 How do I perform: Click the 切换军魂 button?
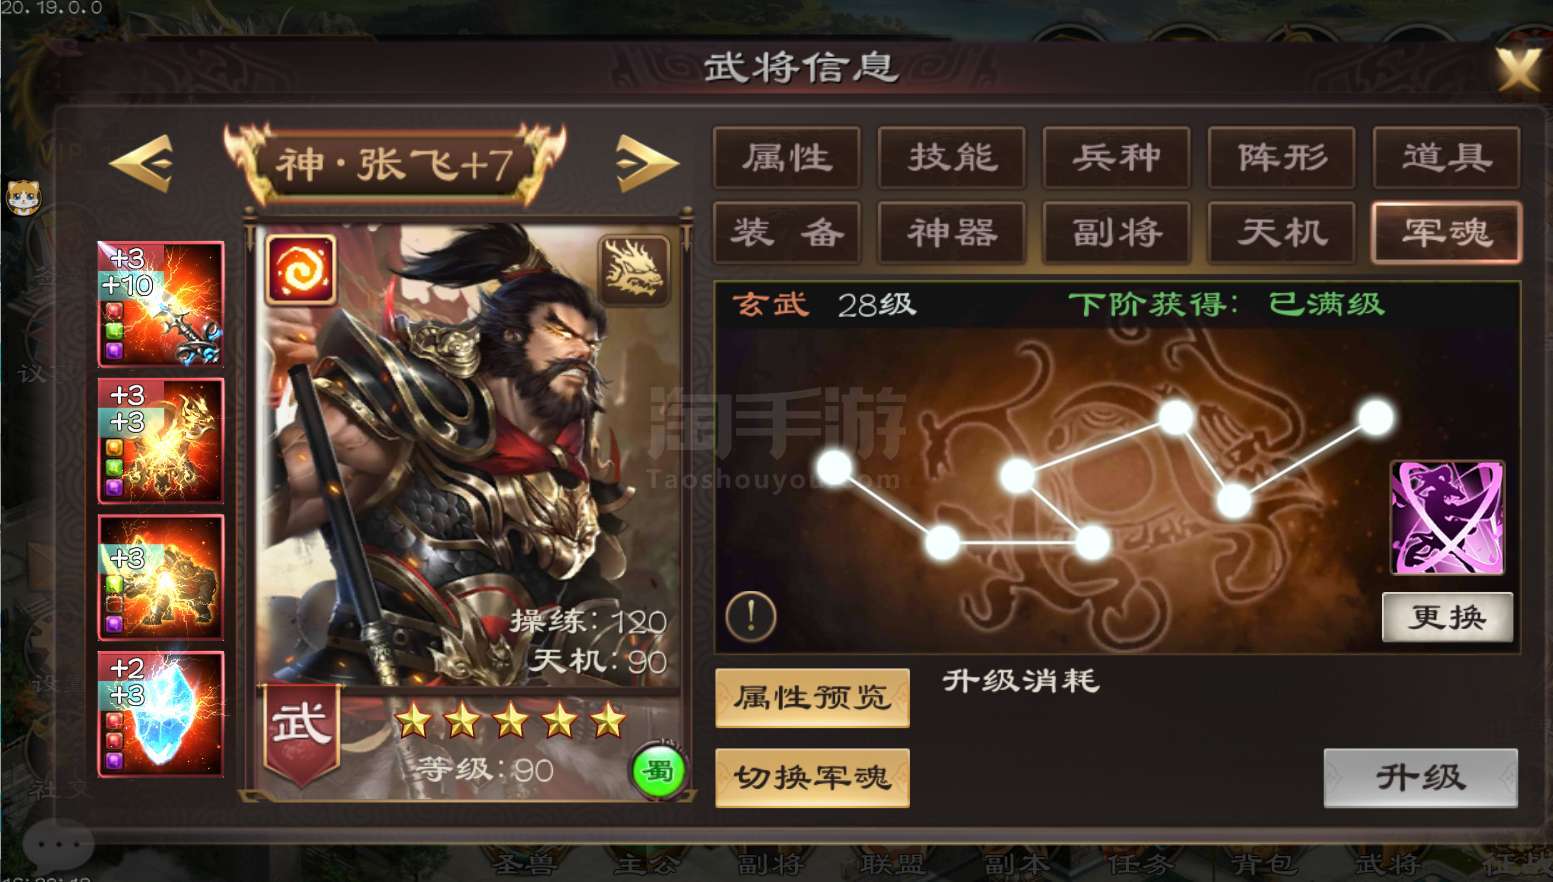(812, 777)
